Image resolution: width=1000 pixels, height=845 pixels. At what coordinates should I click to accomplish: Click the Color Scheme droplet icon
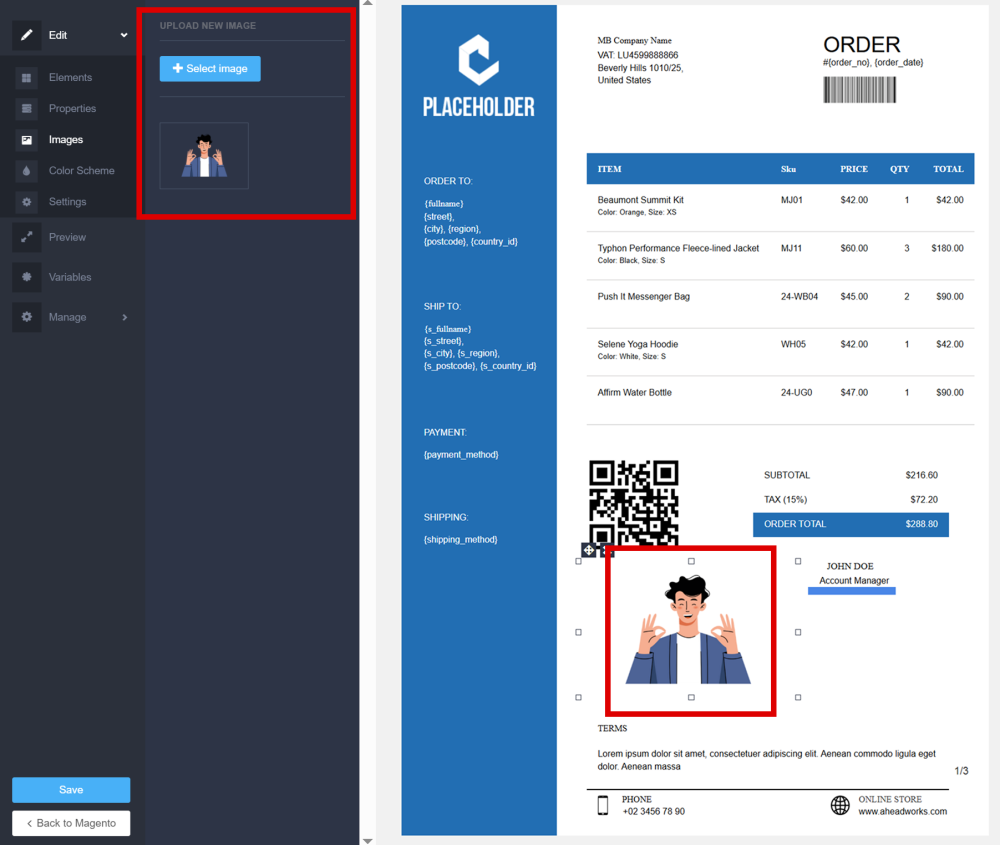(x=26, y=170)
